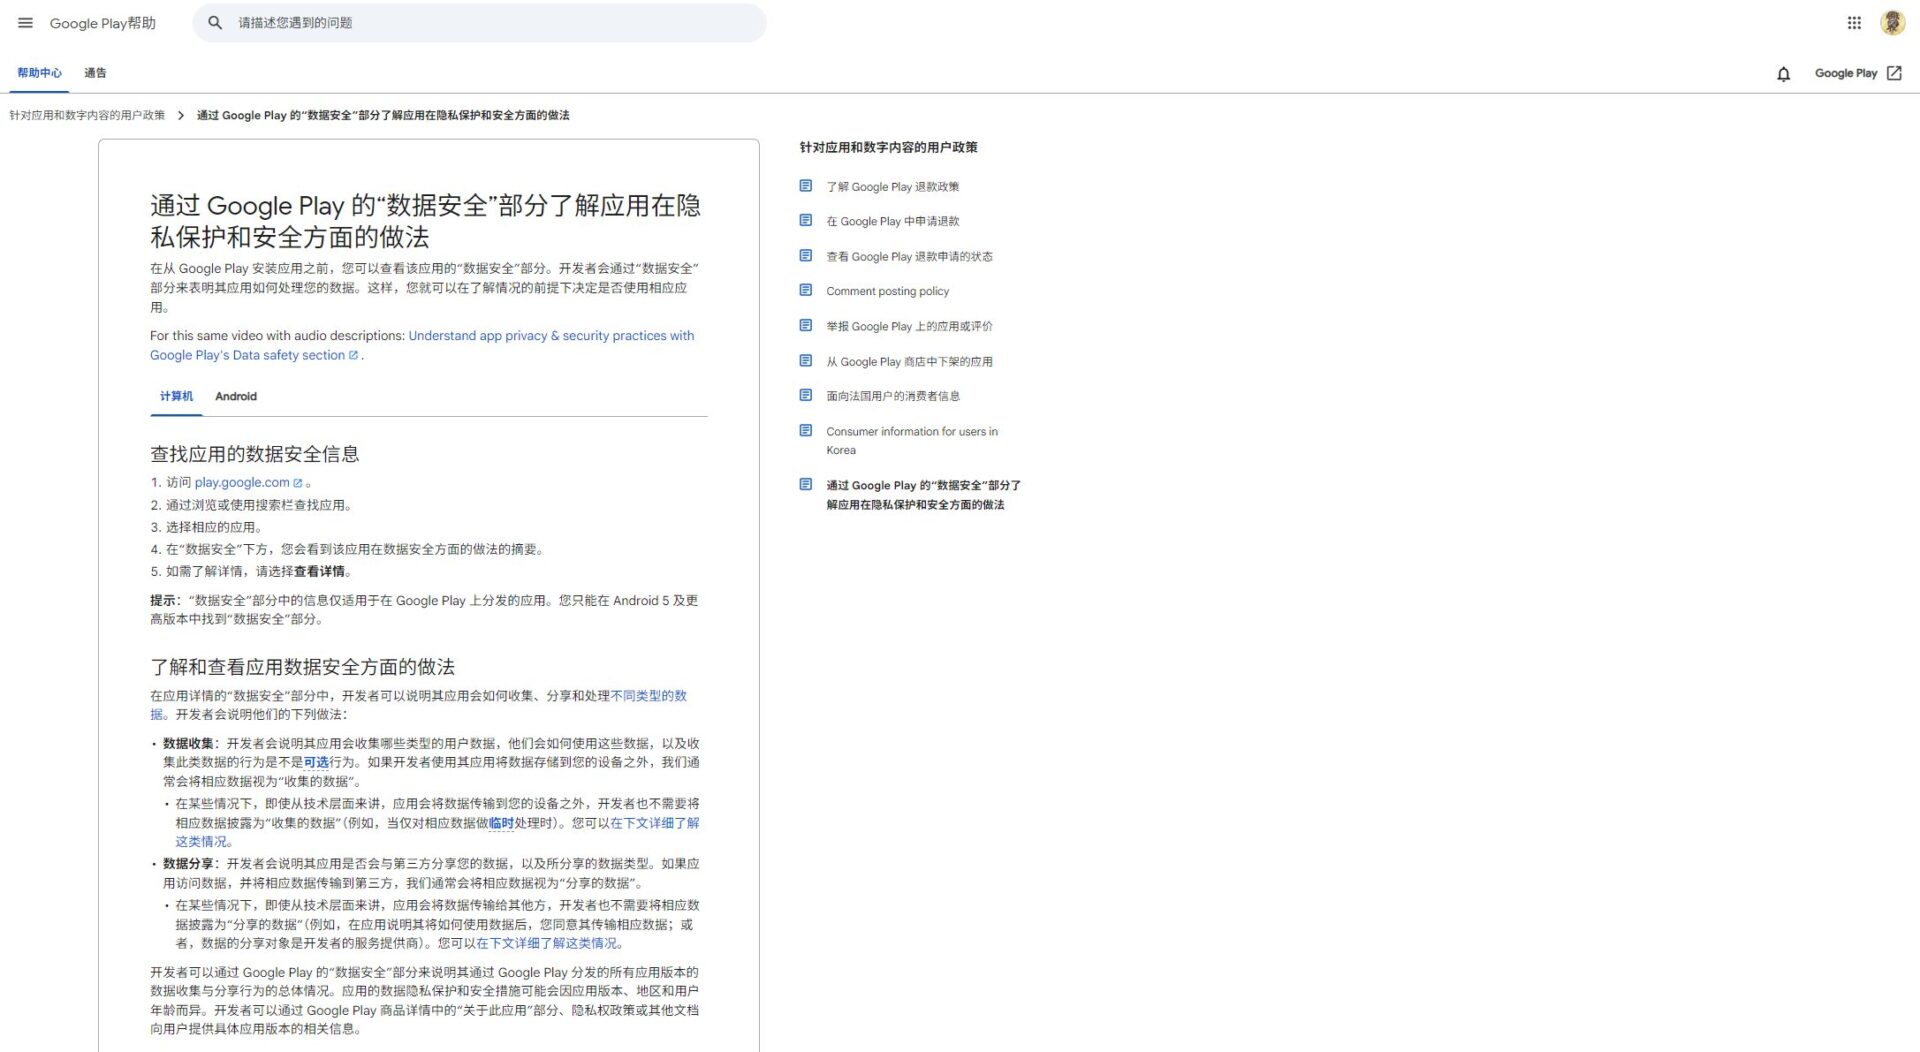
Task: Click the 可选 glossary term
Action: tap(316, 763)
